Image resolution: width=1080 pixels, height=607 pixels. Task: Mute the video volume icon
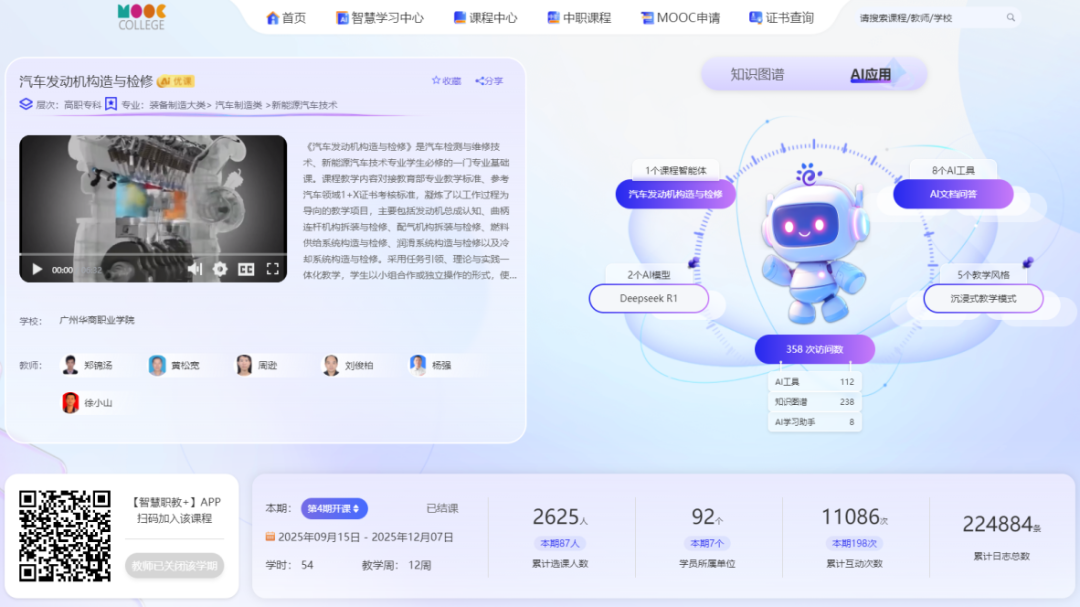point(195,269)
